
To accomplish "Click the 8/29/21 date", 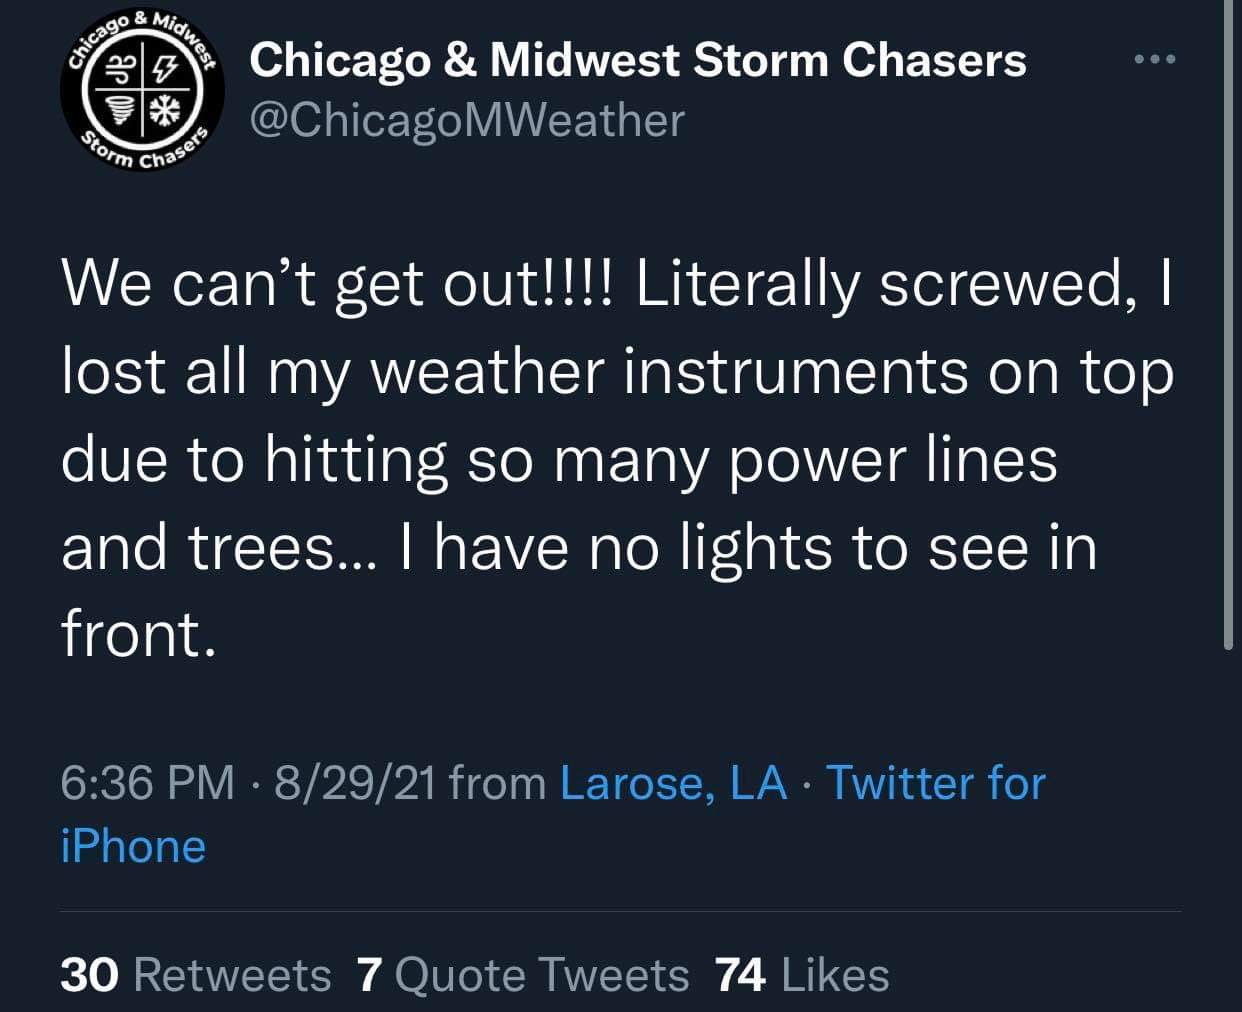I will [355, 782].
